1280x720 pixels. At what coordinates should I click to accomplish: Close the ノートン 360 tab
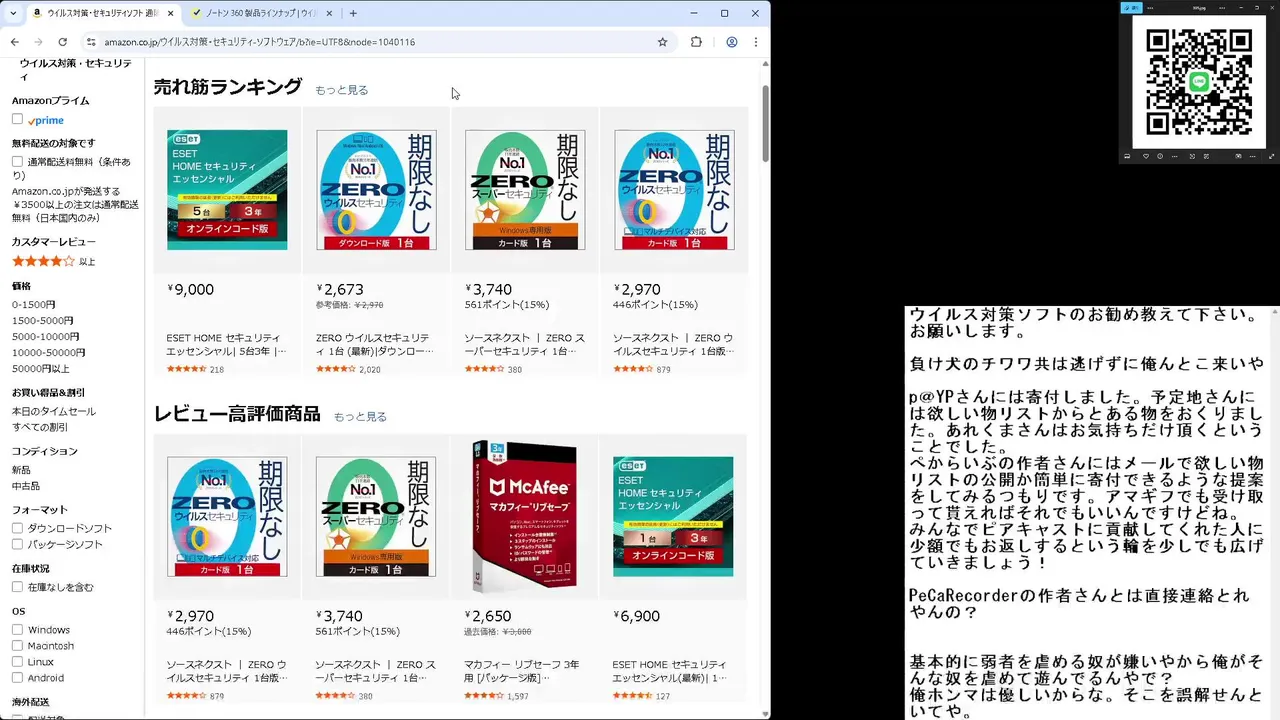(328, 13)
